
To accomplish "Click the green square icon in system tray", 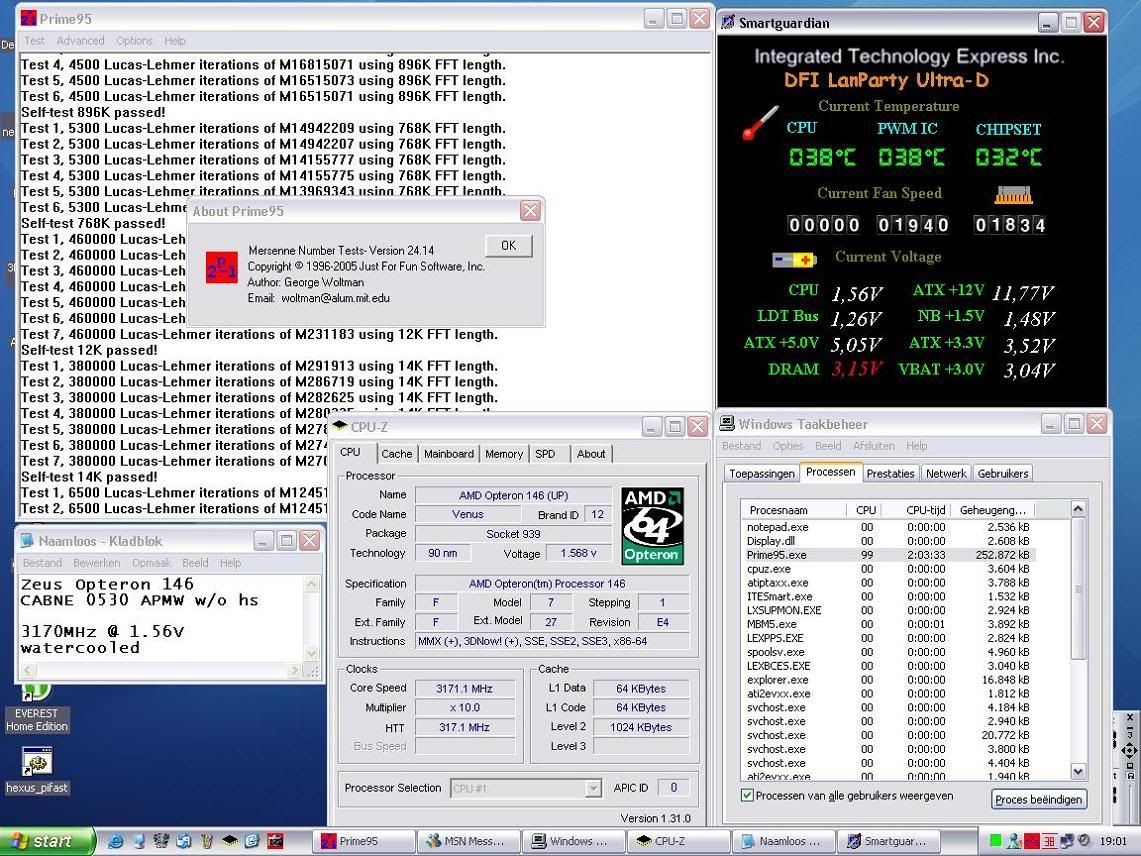I will [995, 841].
